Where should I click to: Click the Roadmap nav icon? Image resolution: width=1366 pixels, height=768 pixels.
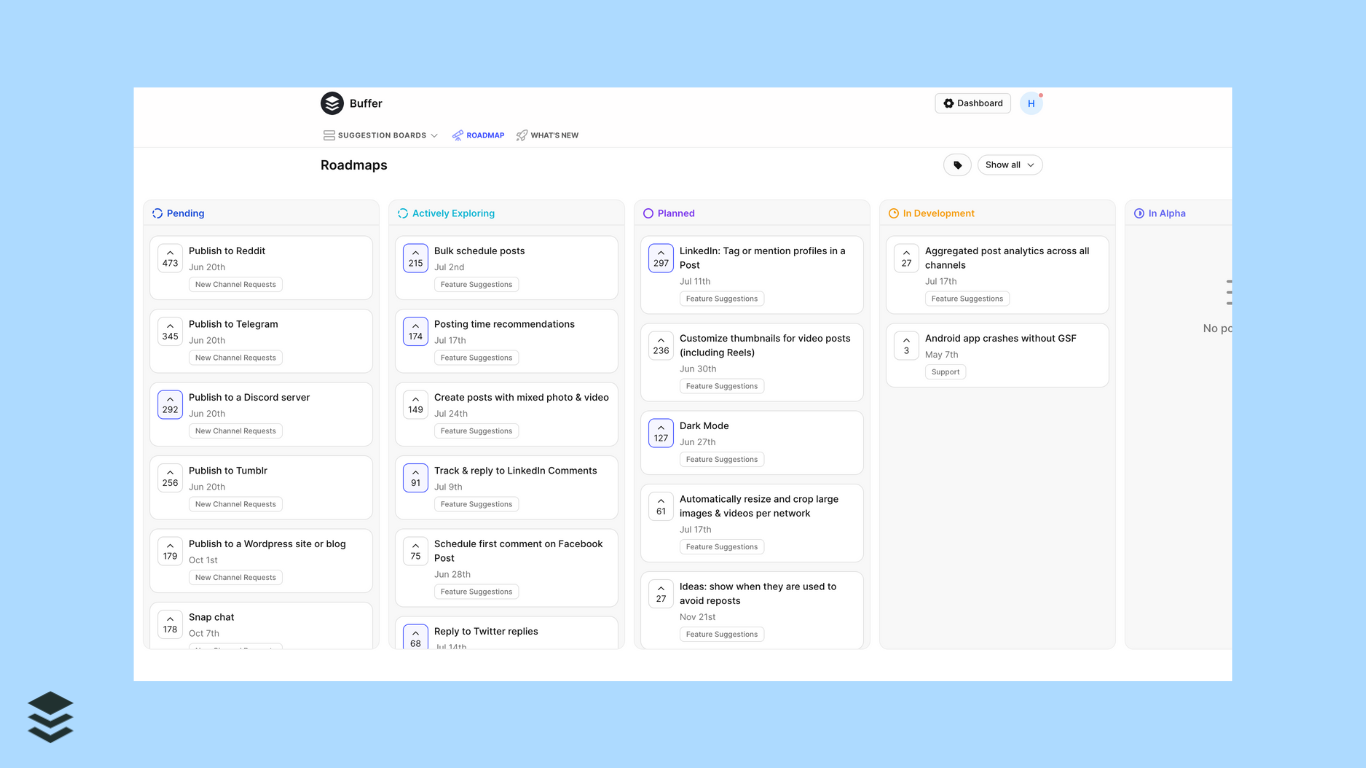coord(457,135)
